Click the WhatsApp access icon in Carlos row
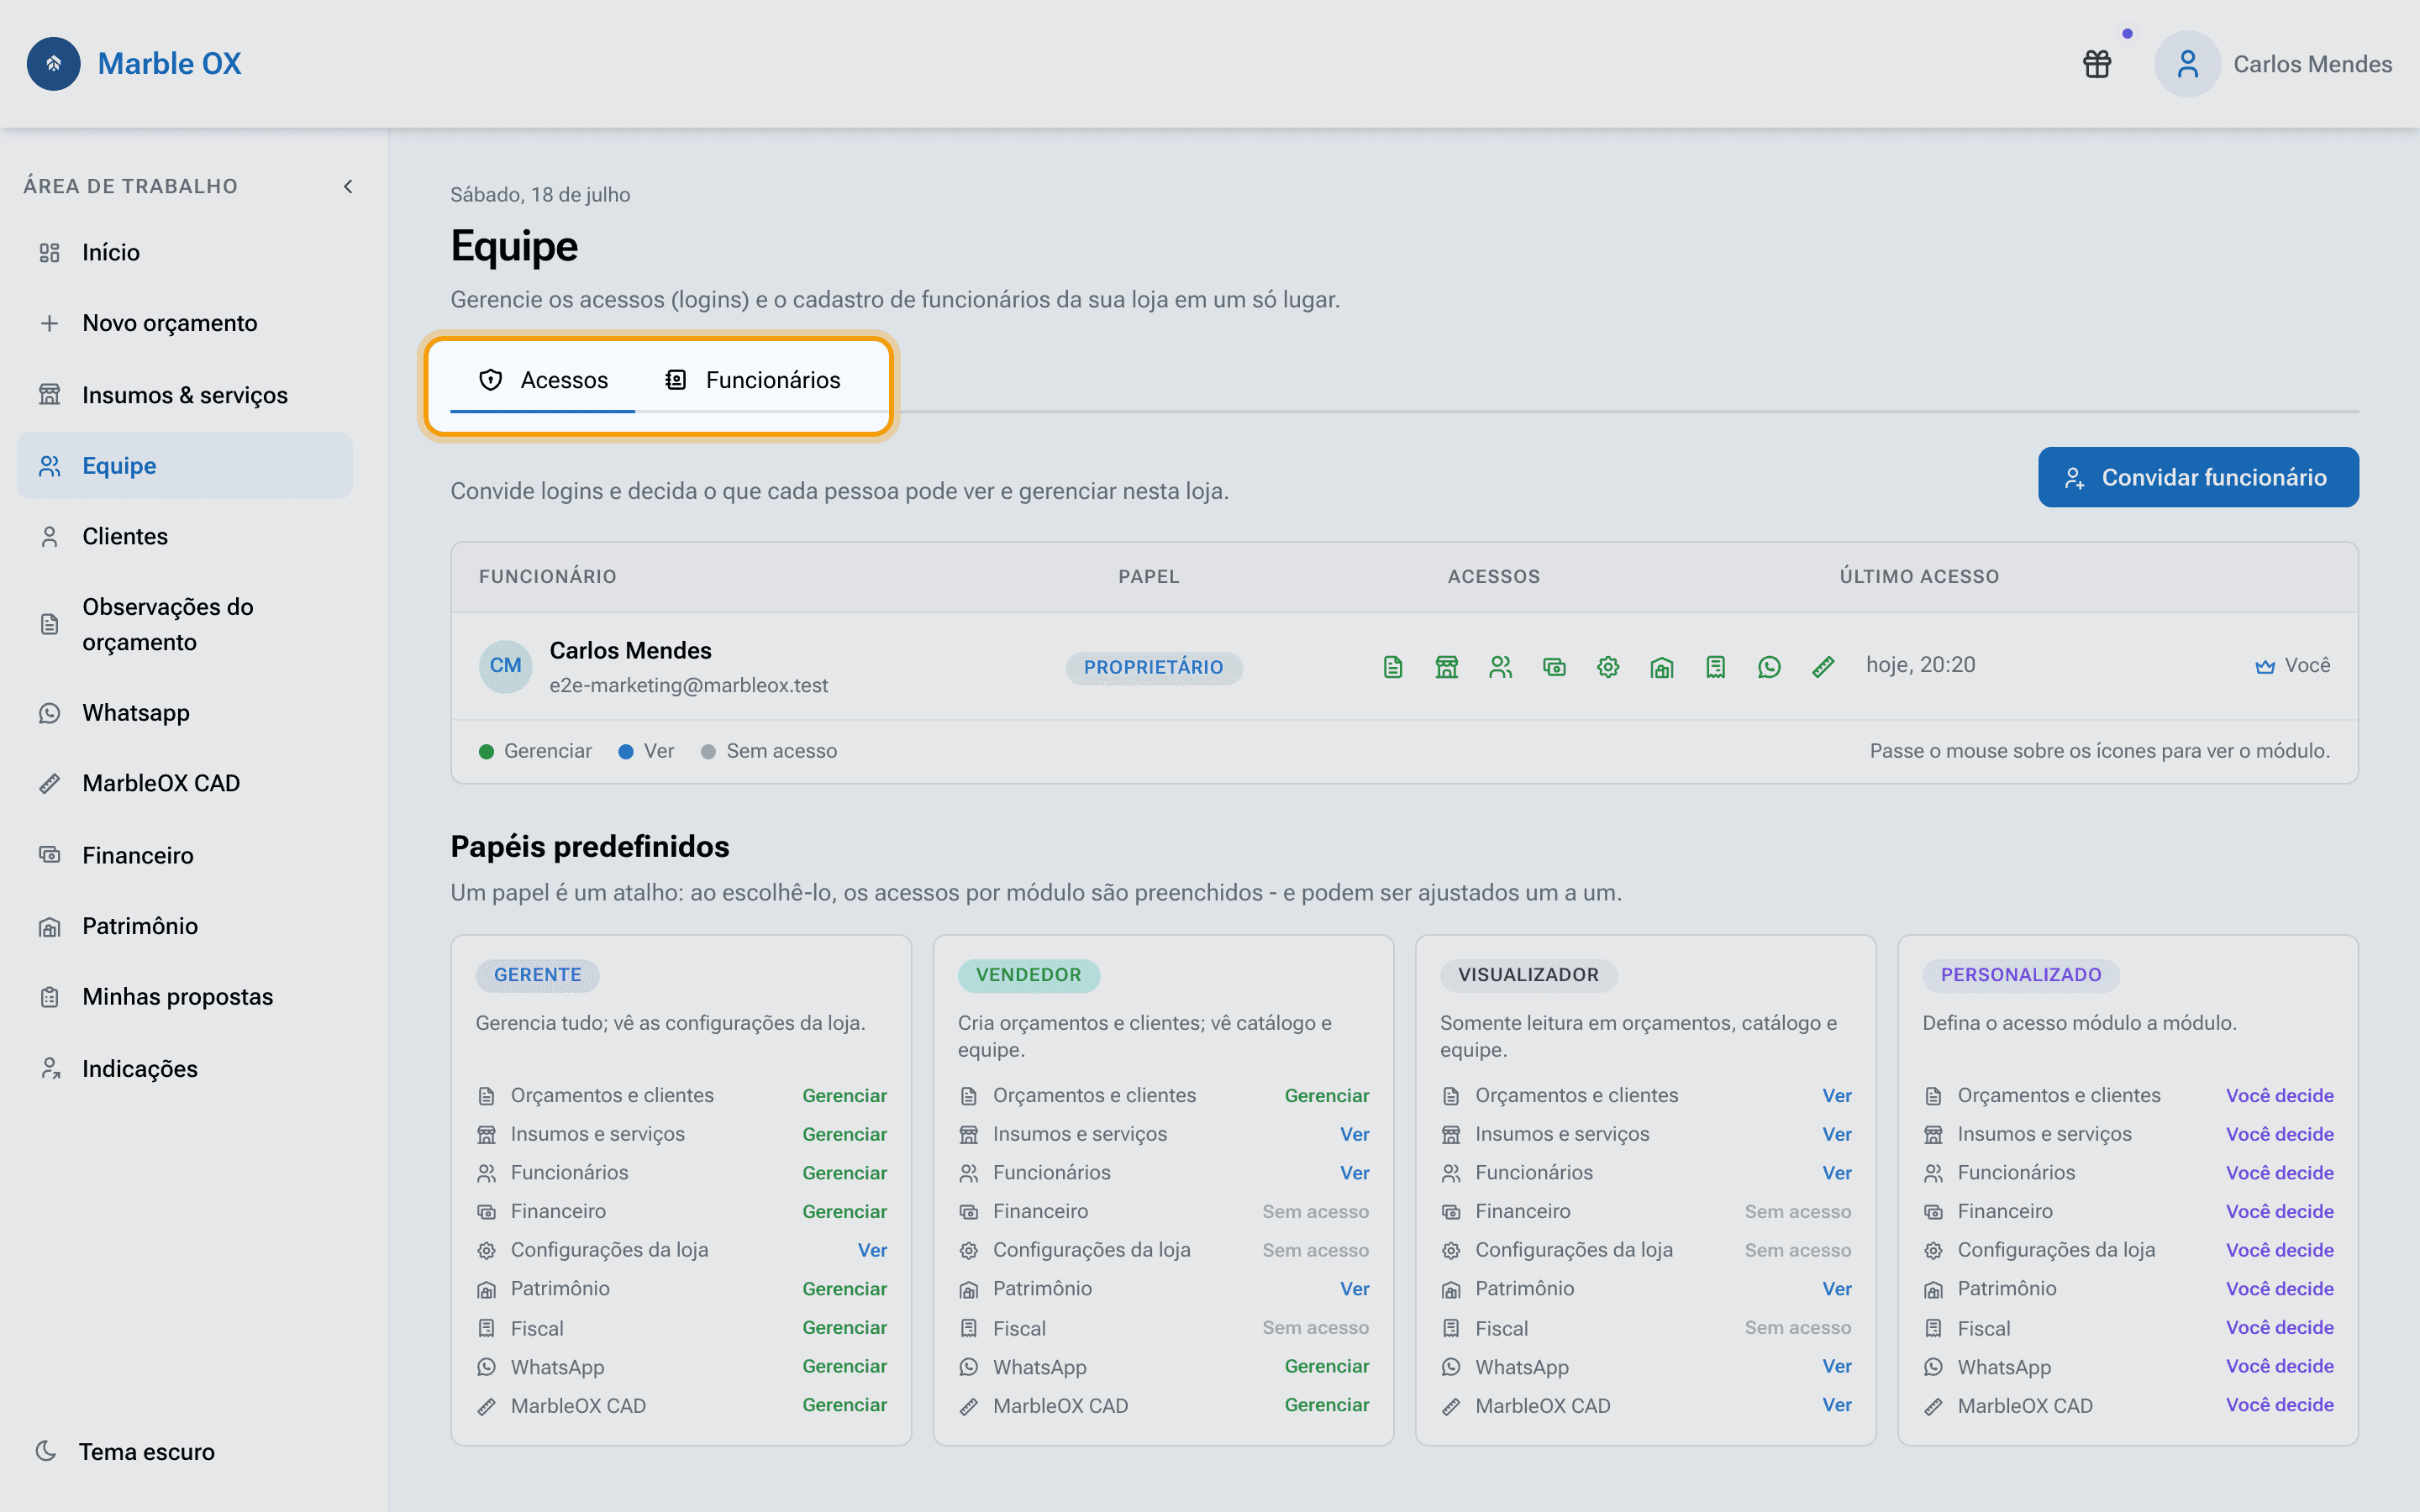This screenshot has width=2420, height=1512. (x=1769, y=667)
